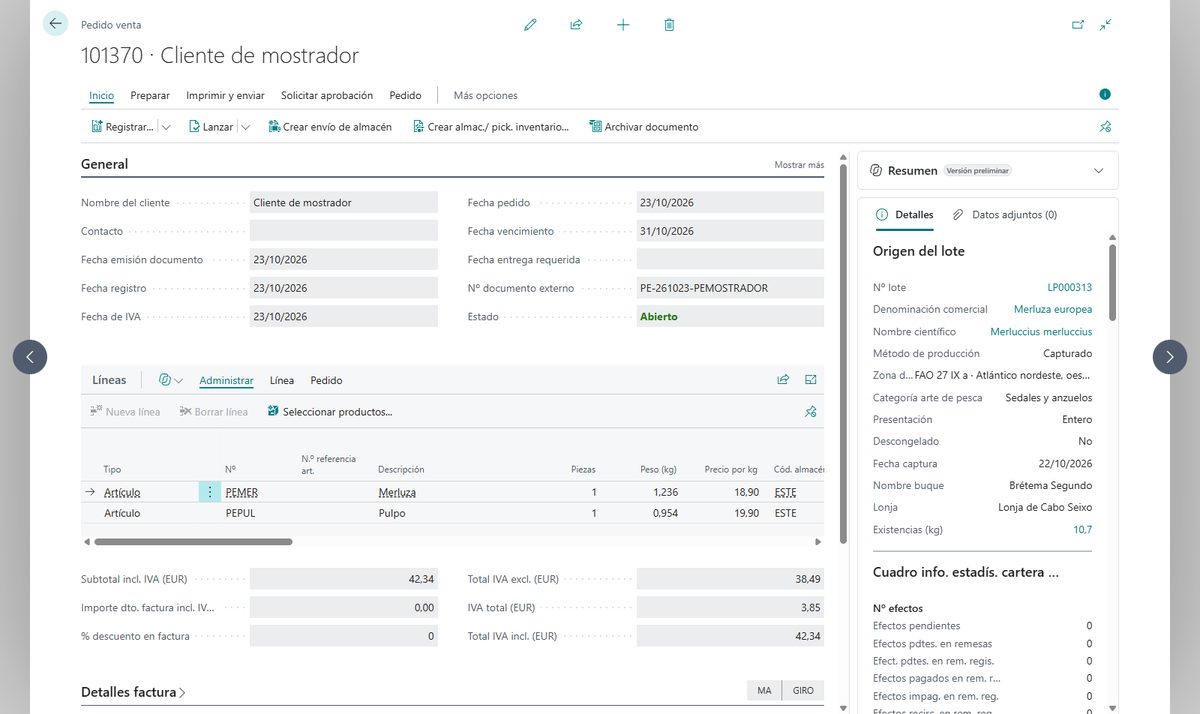This screenshot has height=714, width=1200.
Task: Click the pencil edit icon
Action: 530,24
